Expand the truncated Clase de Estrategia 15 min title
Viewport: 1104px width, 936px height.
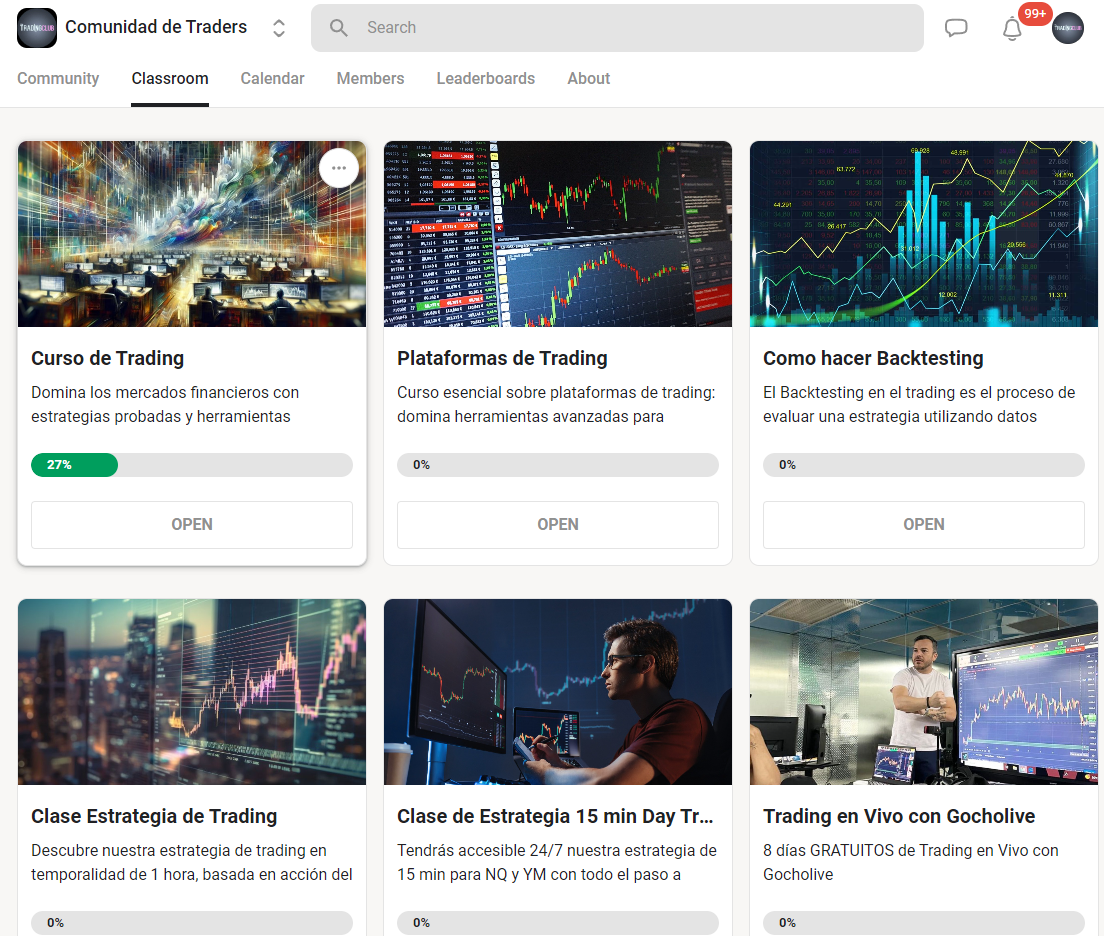click(x=558, y=816)
